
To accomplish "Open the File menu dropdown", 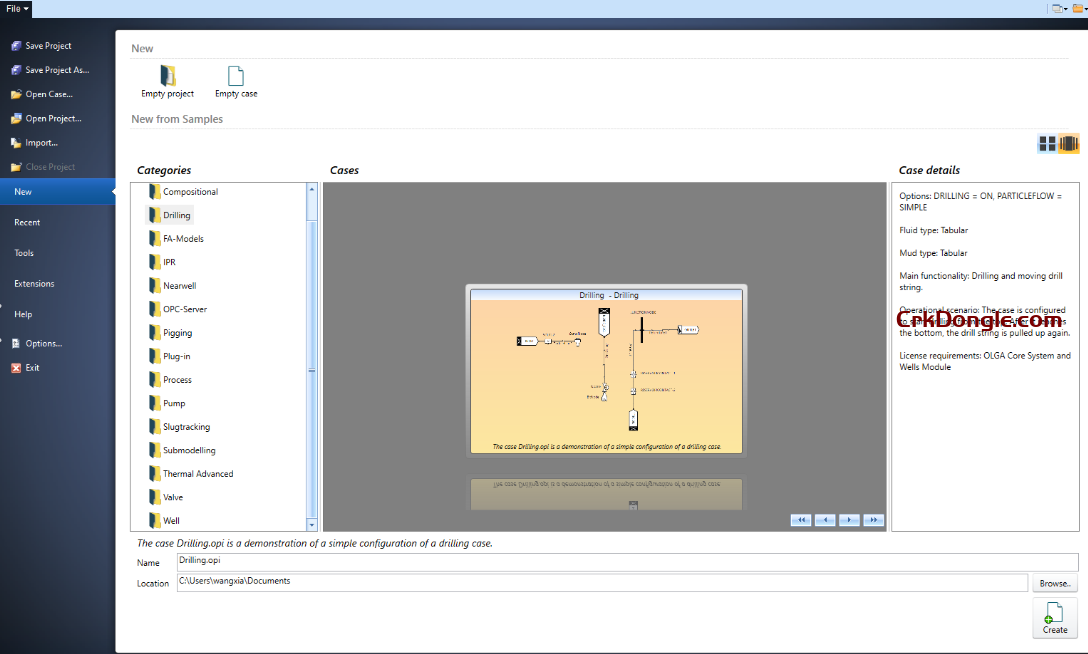I will (x=15, y=8).
